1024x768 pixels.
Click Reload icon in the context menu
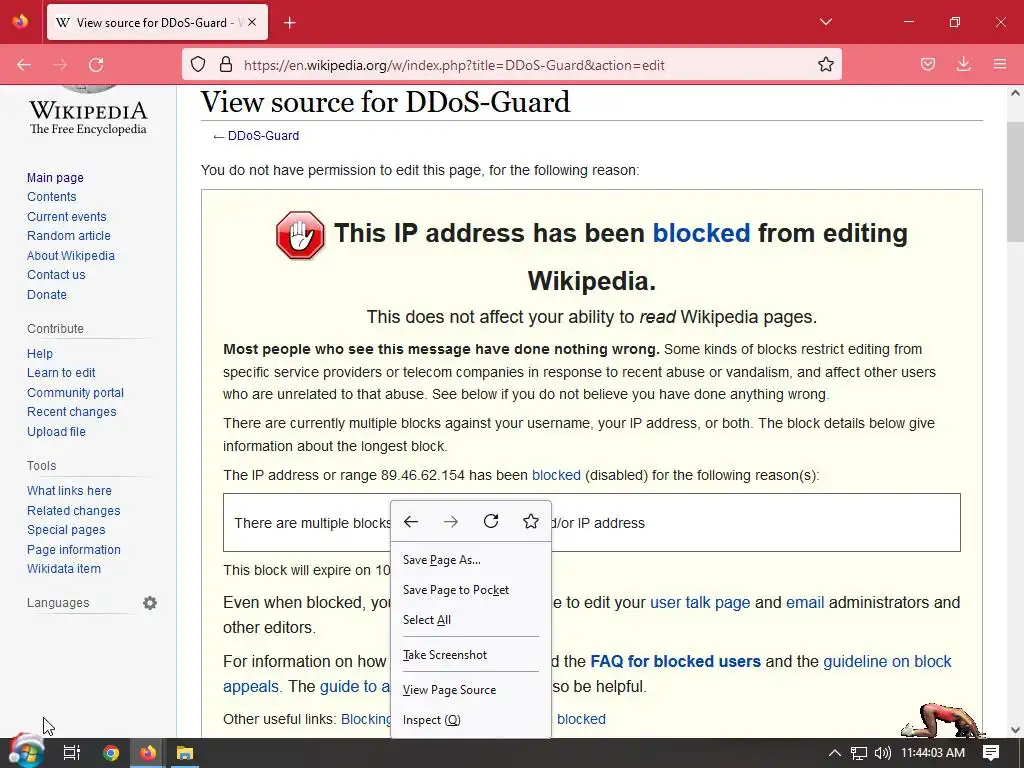tap(491, 521)
